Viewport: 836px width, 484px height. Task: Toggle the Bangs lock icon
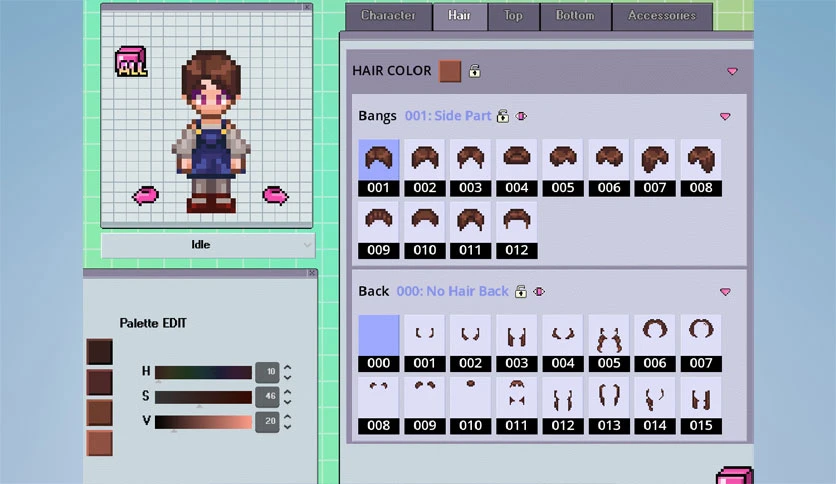click(x=502, y=116)
